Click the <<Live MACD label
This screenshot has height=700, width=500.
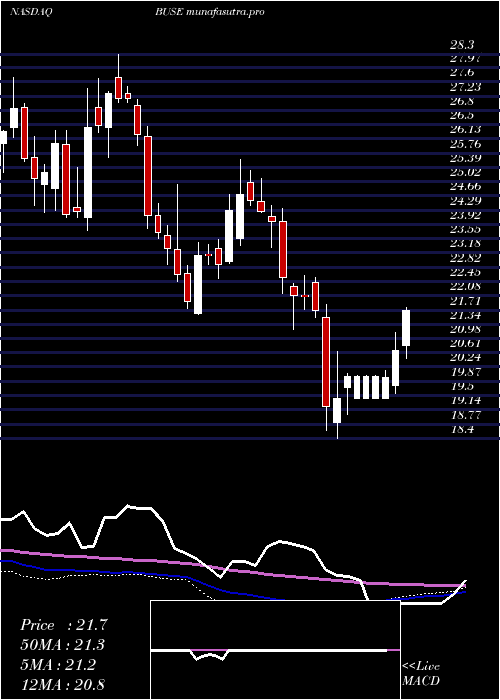pos(421,674)
